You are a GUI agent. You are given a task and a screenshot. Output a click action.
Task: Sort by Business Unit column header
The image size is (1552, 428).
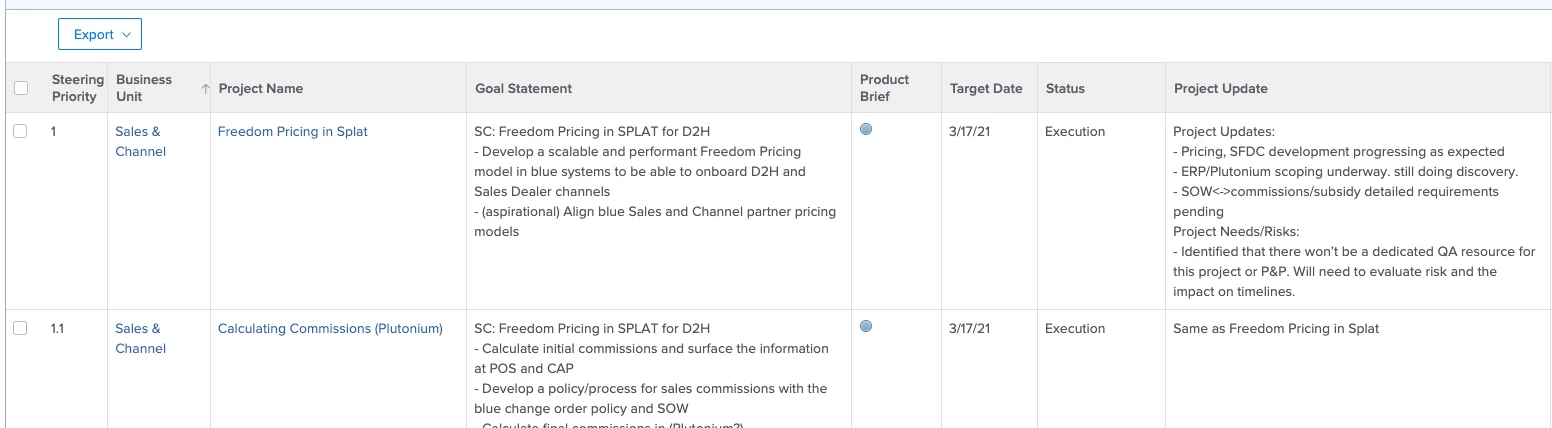tap(144, 88)
